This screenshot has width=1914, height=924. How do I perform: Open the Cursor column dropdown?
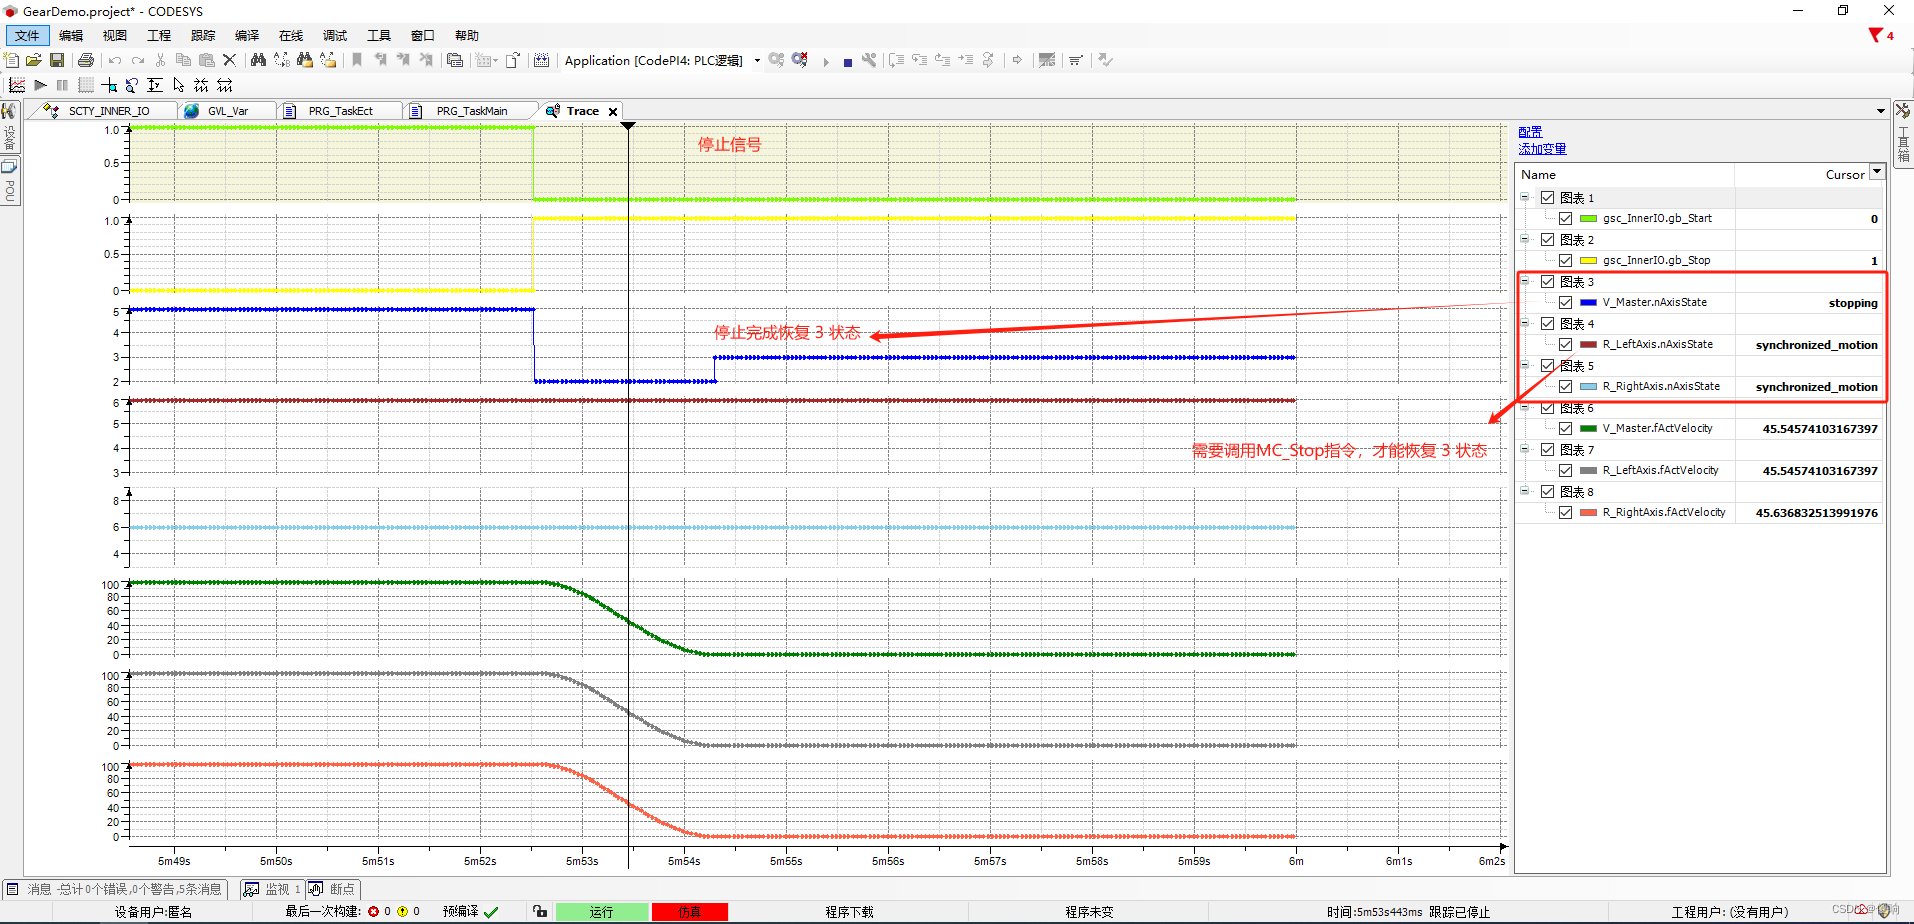coord(1877,172)
